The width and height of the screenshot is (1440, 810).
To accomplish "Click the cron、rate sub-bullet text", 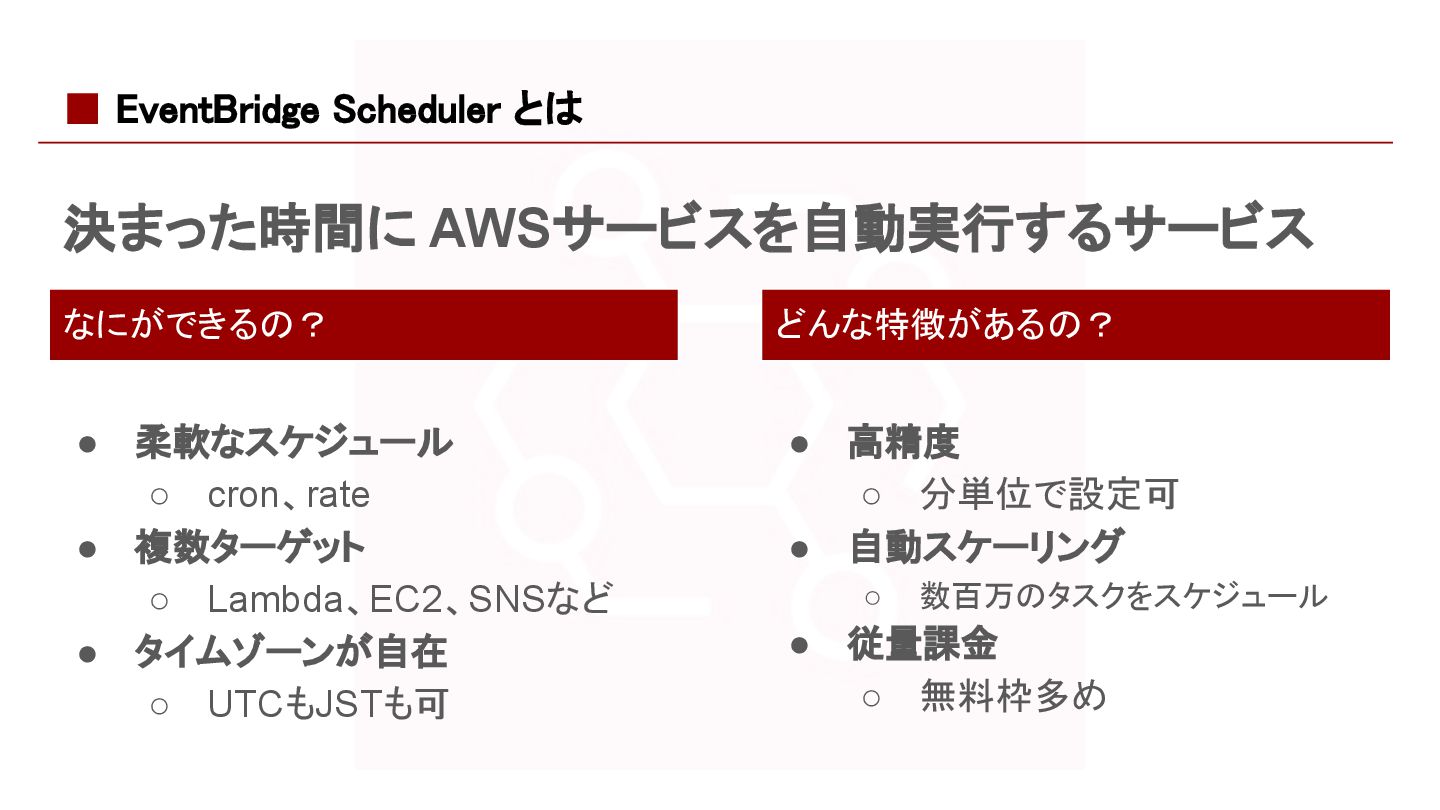I will [289, 495].
